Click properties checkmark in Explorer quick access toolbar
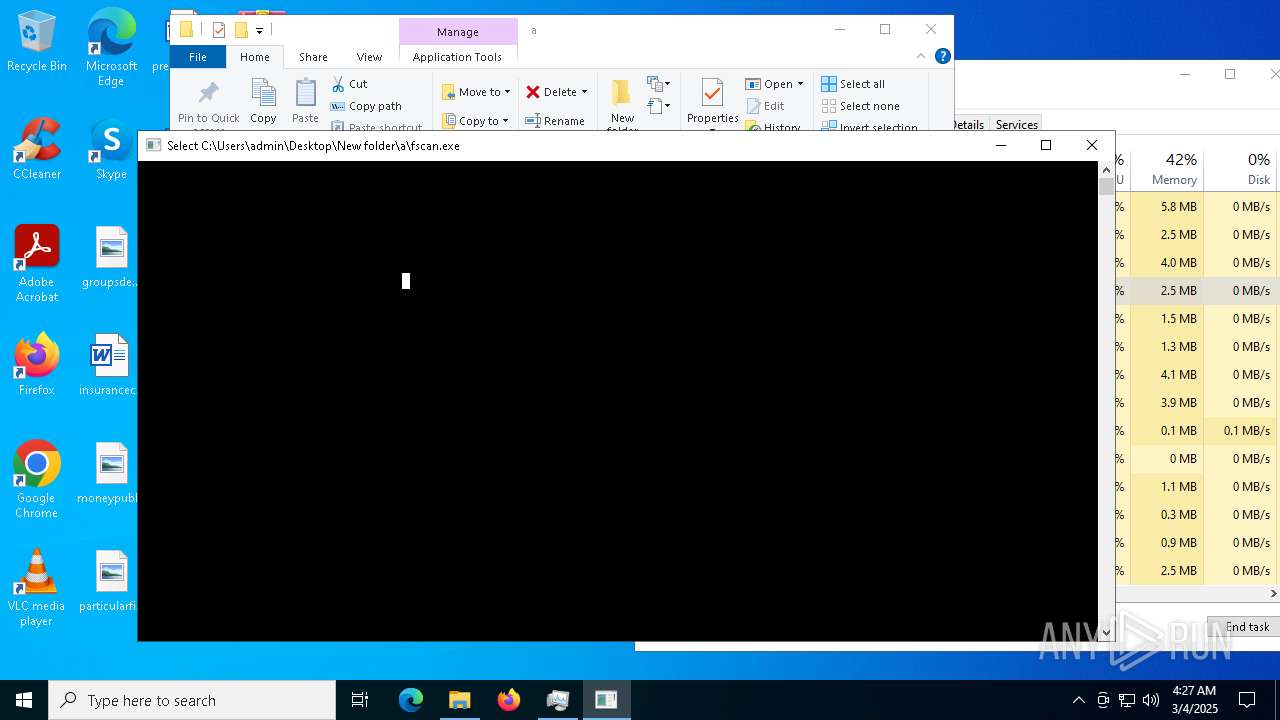 [x=218, y=30]
